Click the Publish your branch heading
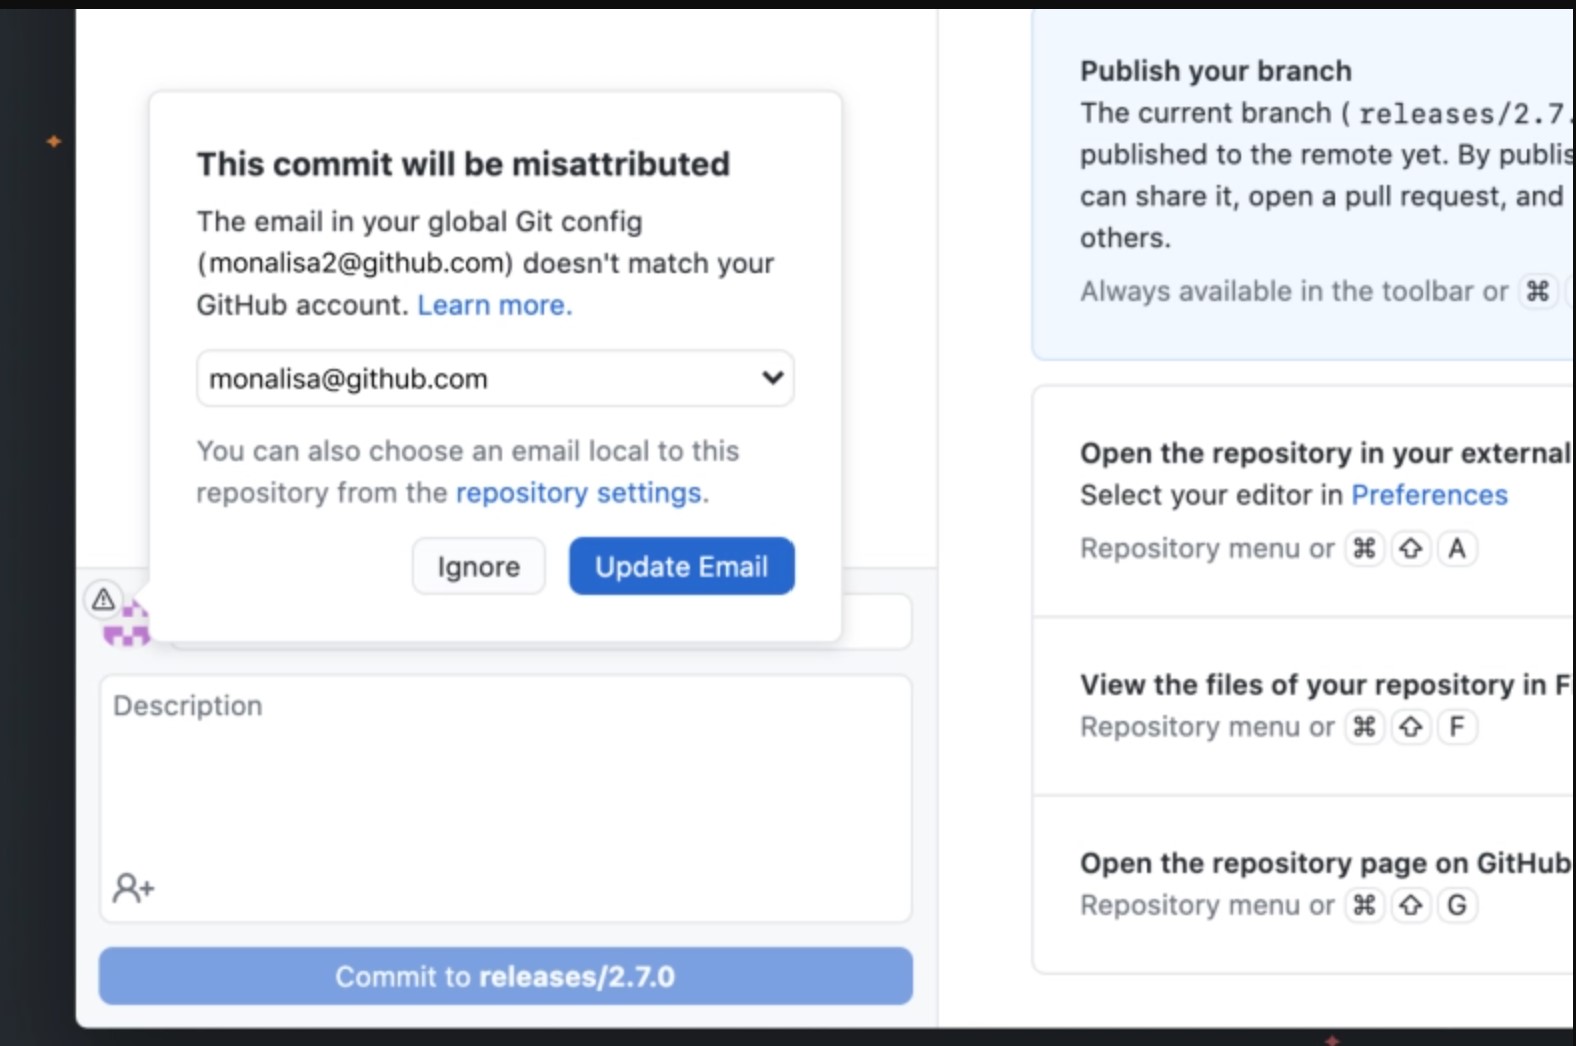Viewport: 1576px width, 1046px height. tap(1215, 71)
